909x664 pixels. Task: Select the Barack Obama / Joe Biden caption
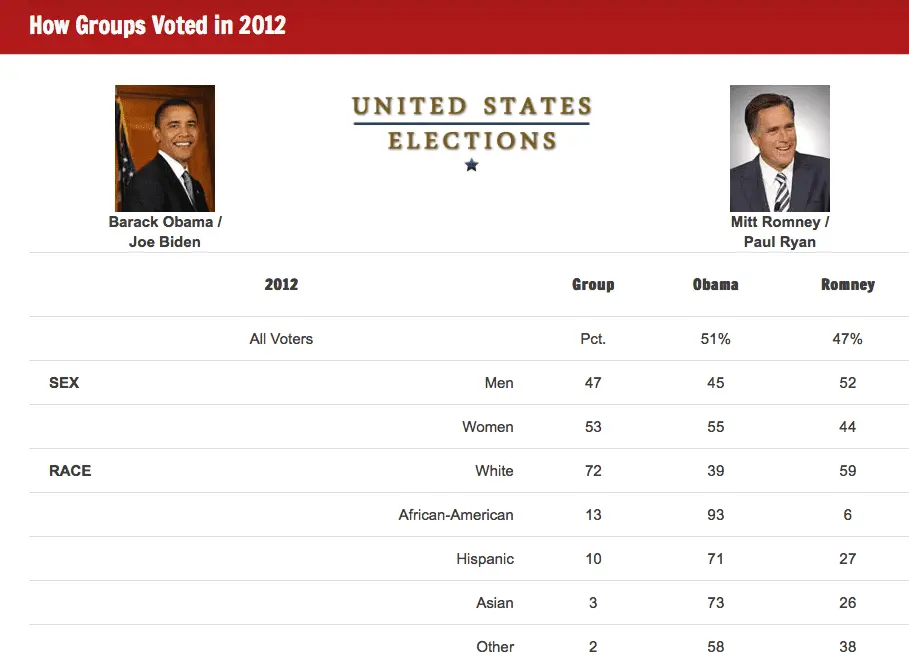coord(165,232)
